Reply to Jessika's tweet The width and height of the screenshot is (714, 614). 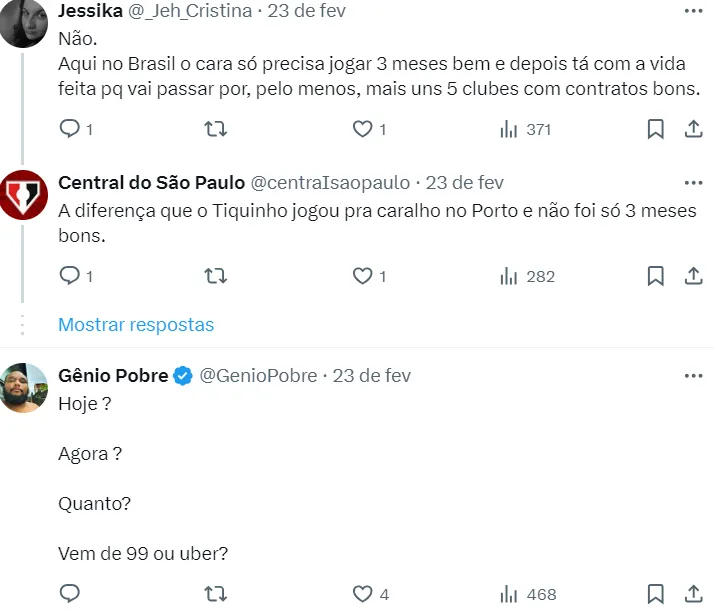[69, 129]
